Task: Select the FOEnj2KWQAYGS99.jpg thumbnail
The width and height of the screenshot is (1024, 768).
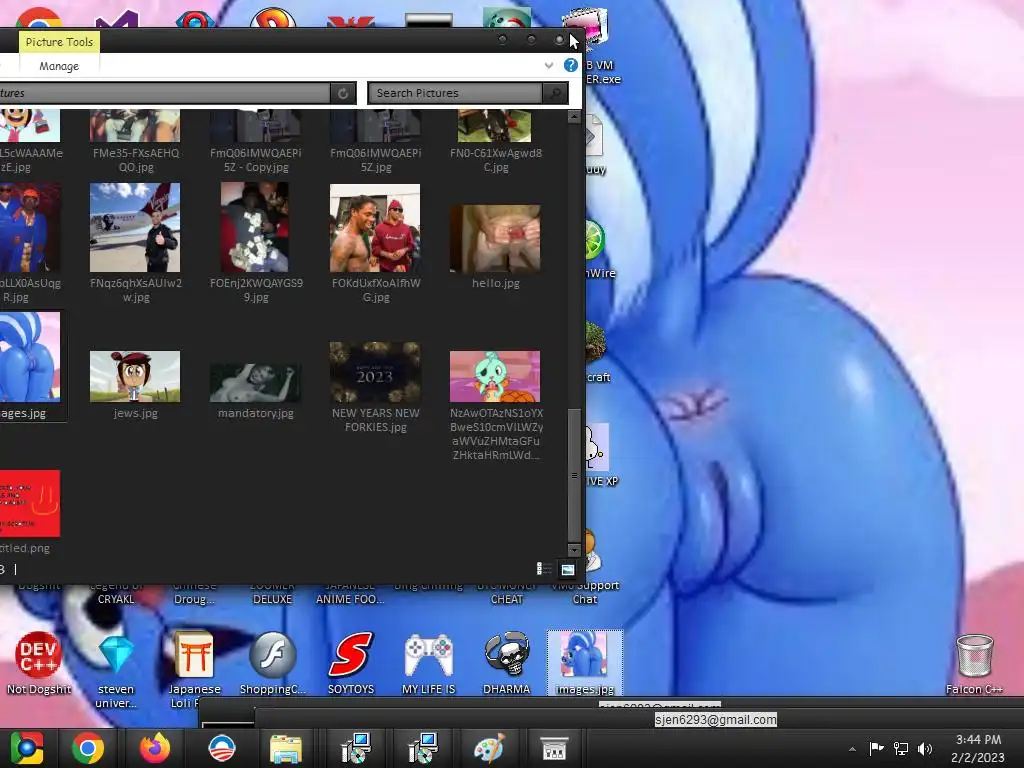Action: (x=255, y=227)
